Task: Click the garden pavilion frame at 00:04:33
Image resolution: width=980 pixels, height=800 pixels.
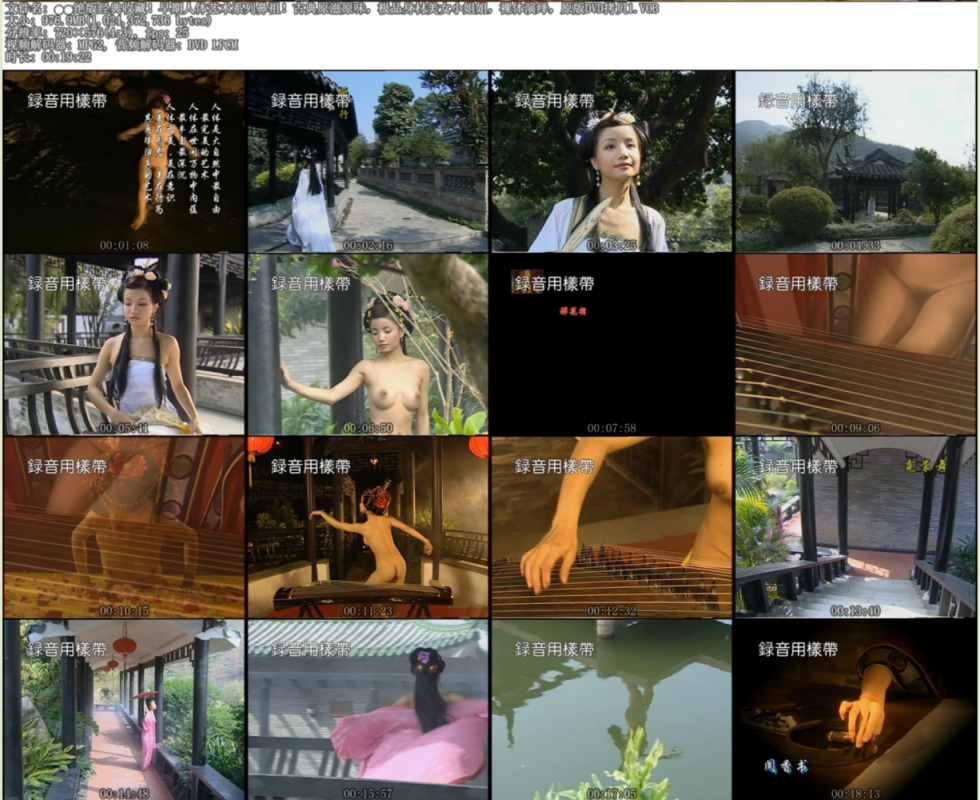Action: tap(855, 161)
